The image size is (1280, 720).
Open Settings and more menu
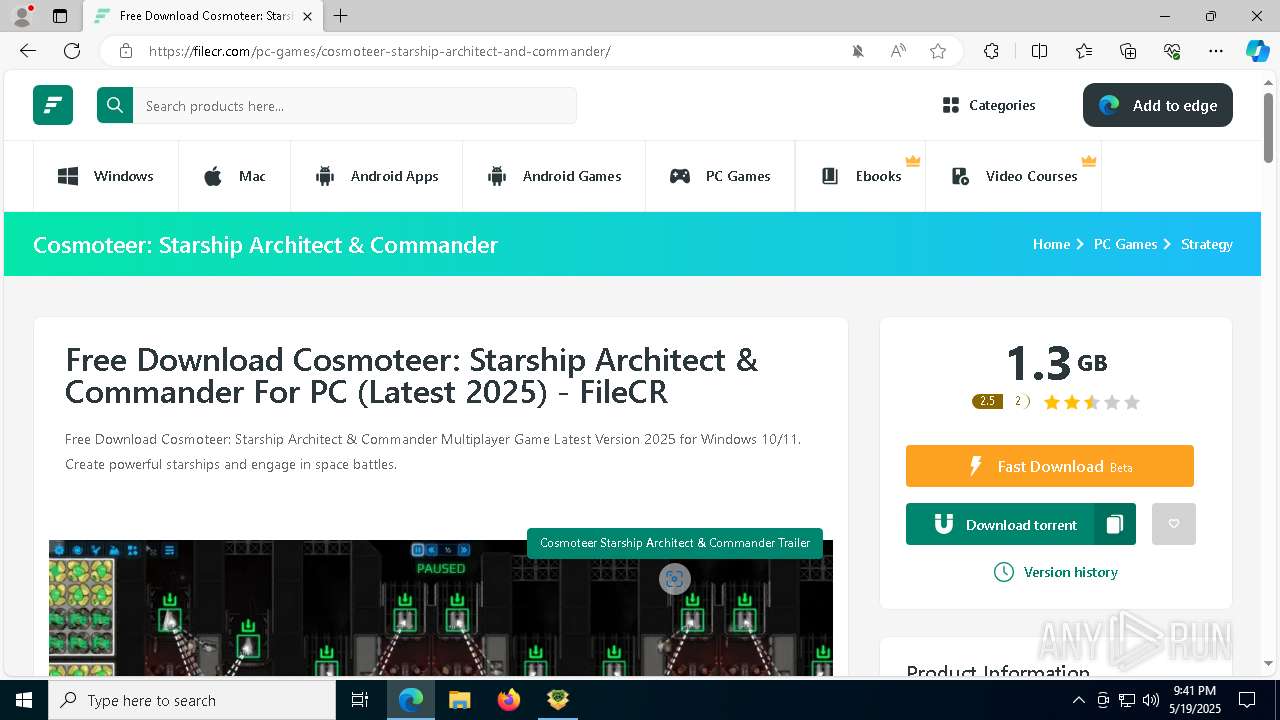point(1216,51)
